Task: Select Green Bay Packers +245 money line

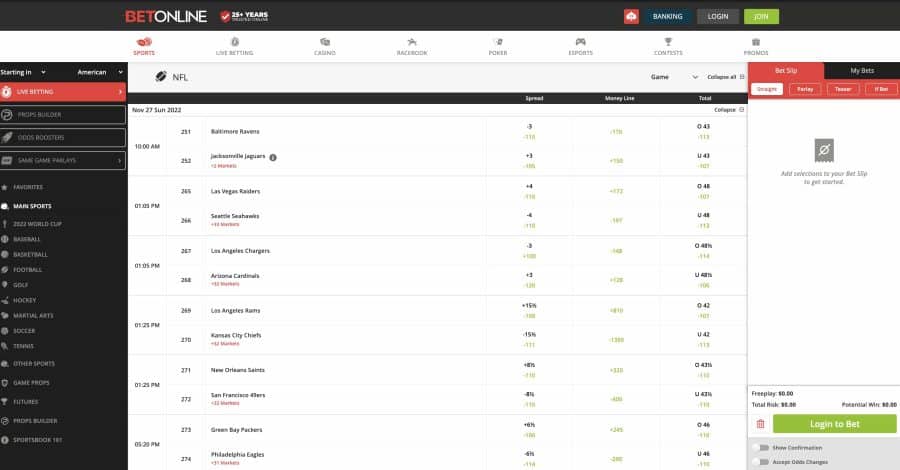Action: pyautogui.click(x=616, y=430)
